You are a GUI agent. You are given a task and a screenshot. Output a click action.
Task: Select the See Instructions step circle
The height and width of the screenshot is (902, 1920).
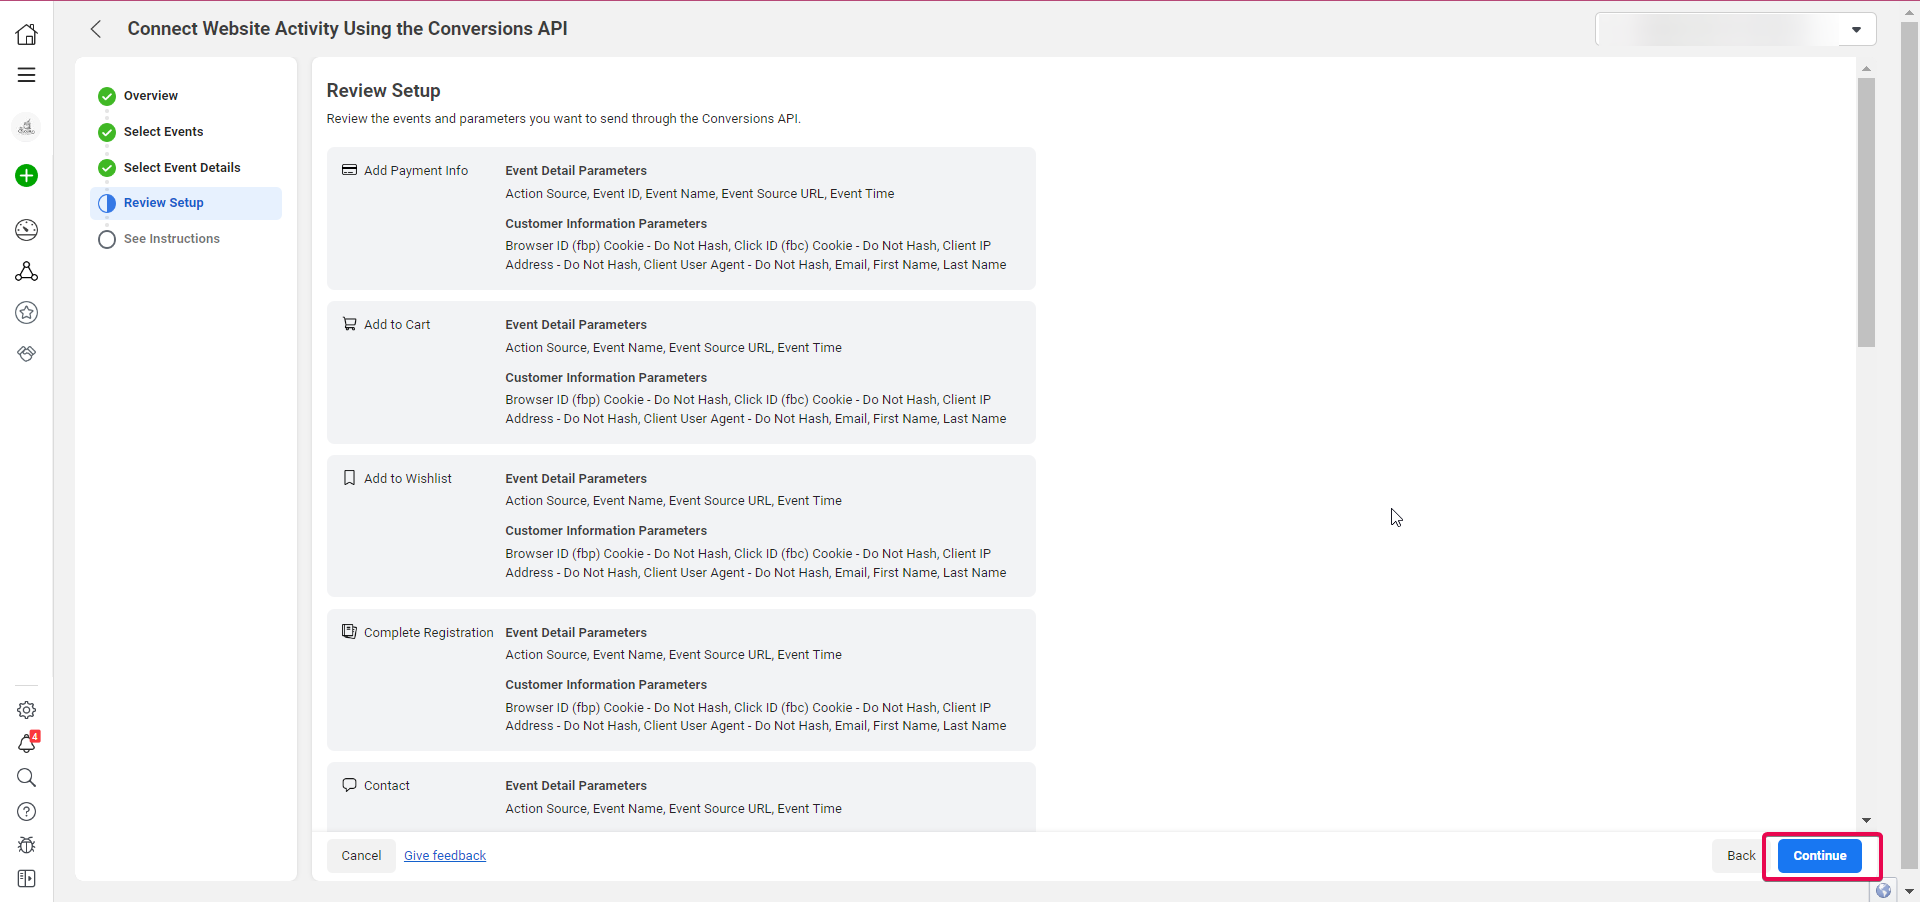pyautogui.click(x=107, y=240)
